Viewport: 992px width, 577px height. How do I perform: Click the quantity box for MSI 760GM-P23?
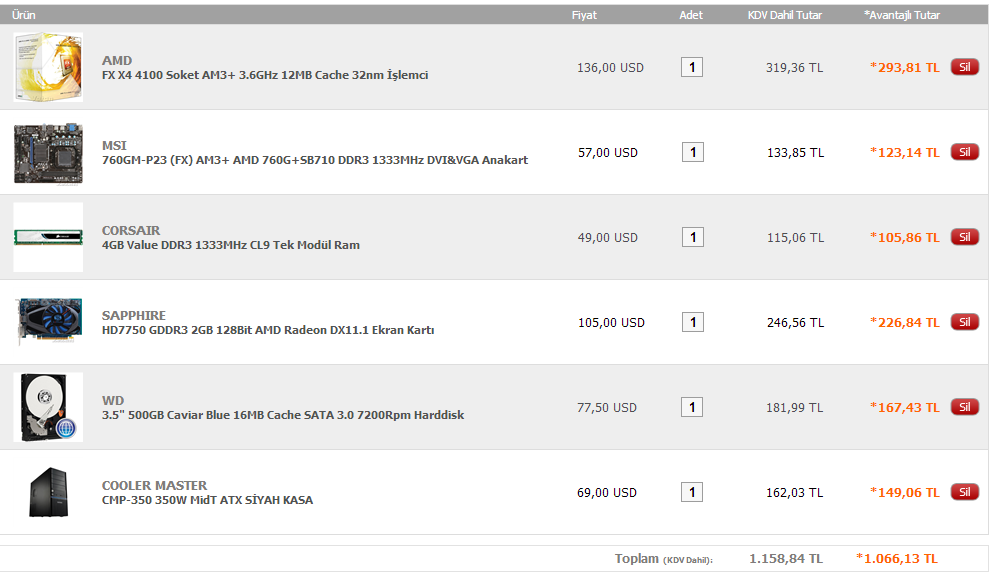pyautogui.click(x=691, y=153)
